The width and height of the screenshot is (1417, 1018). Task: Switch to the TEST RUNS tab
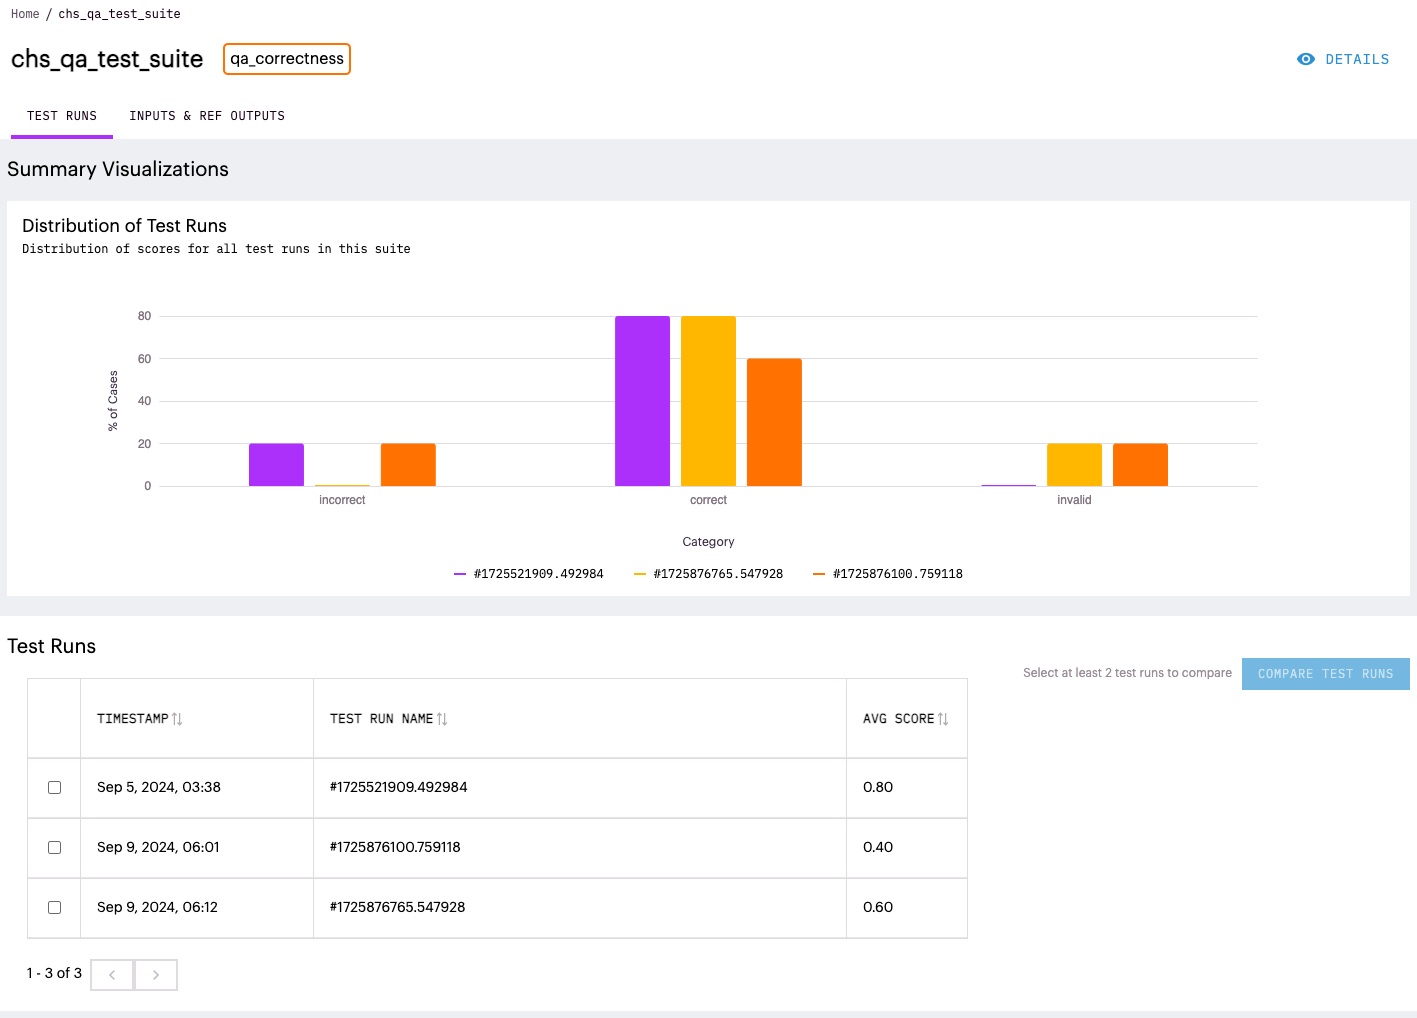click(x=62, y=116)
